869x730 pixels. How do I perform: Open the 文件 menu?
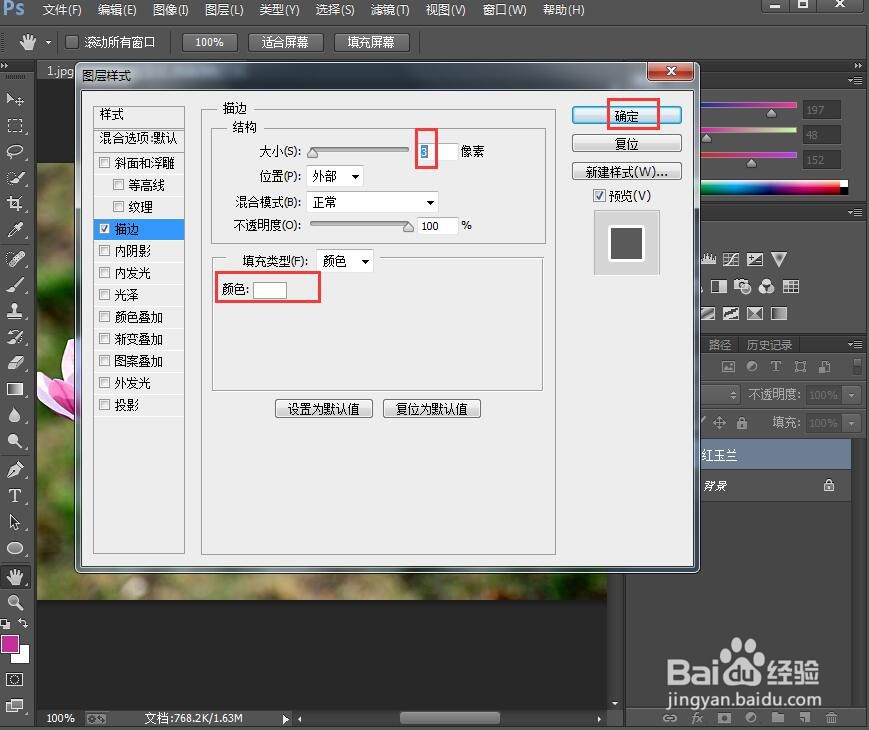click(62, 10)
